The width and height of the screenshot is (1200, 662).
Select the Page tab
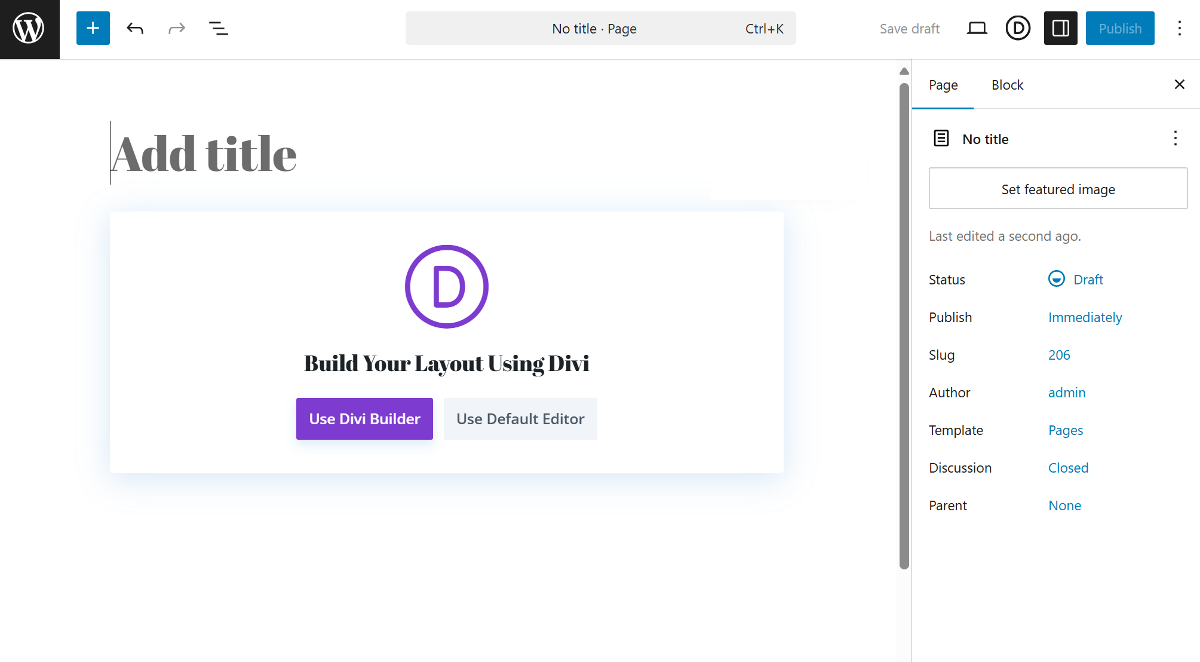click(943, 85)
